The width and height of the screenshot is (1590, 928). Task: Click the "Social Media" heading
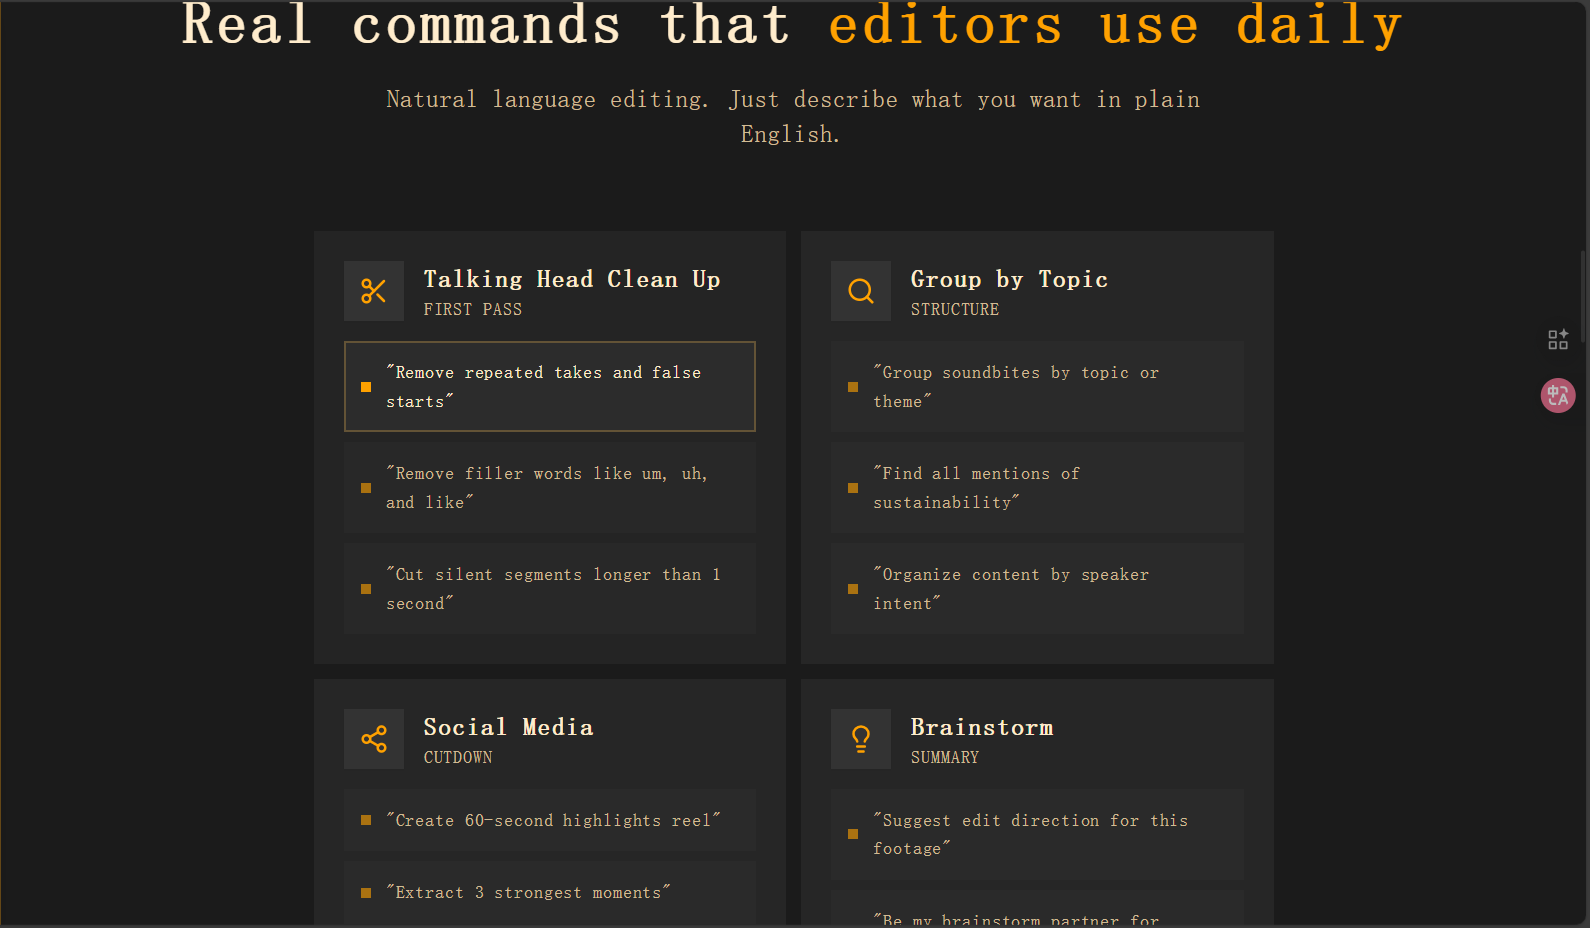click(508, 727)
